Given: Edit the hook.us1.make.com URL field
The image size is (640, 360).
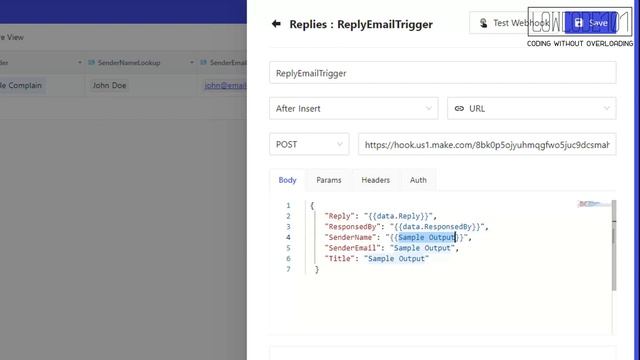Looking at the screenshot, I should pos(487,144).
